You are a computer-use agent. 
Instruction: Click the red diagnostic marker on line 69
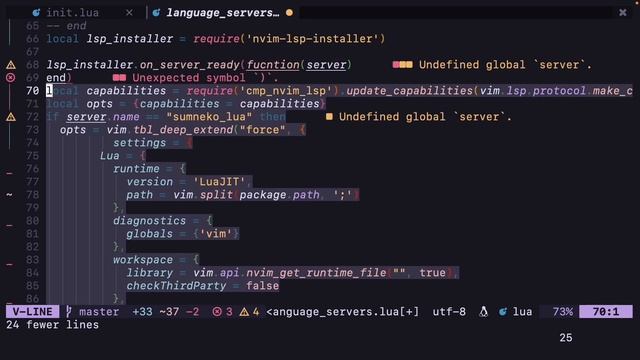point(119,78)
